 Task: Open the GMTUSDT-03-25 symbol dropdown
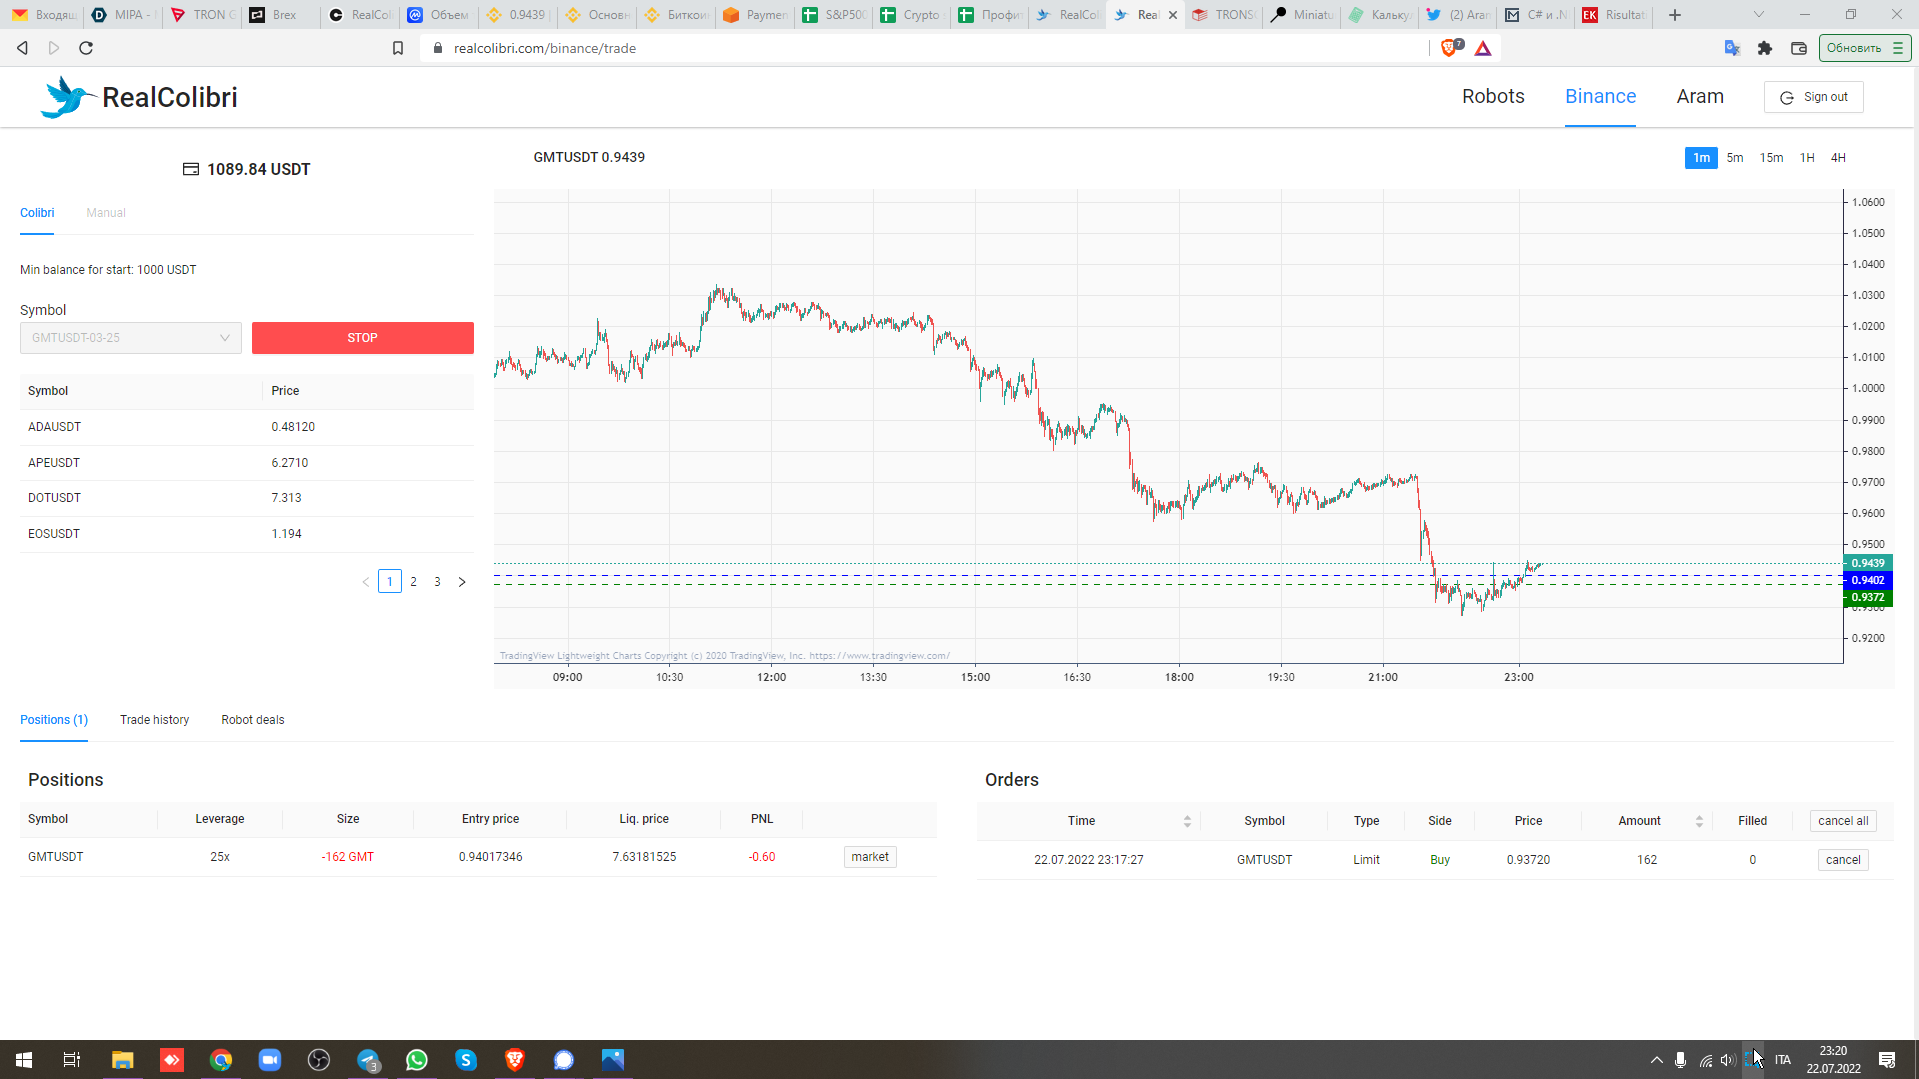coord(131,338)
